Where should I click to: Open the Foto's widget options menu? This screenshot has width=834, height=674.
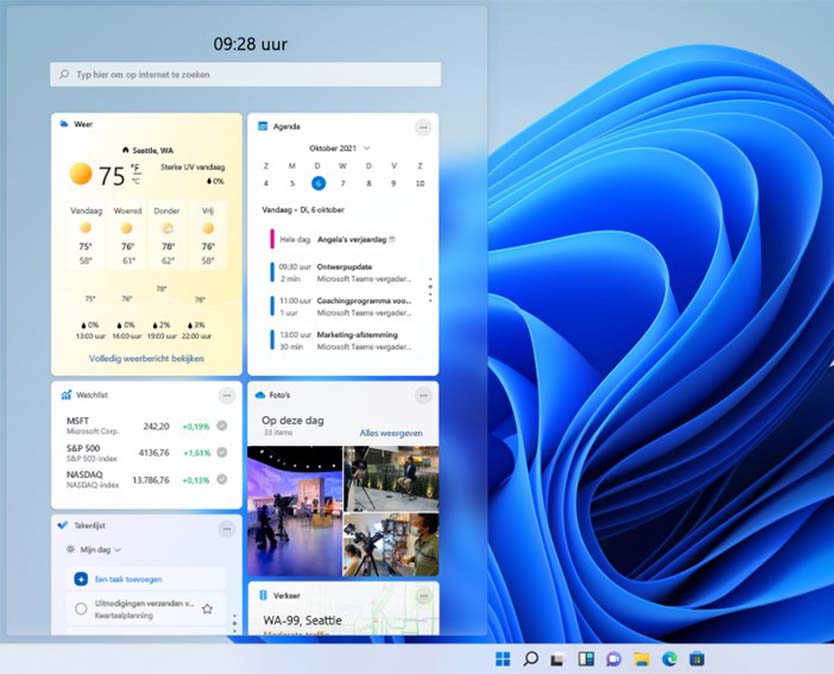click(424, 395)
